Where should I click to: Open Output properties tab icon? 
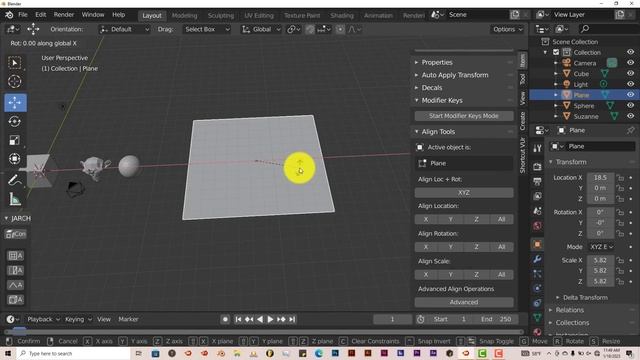pos(537,181)
